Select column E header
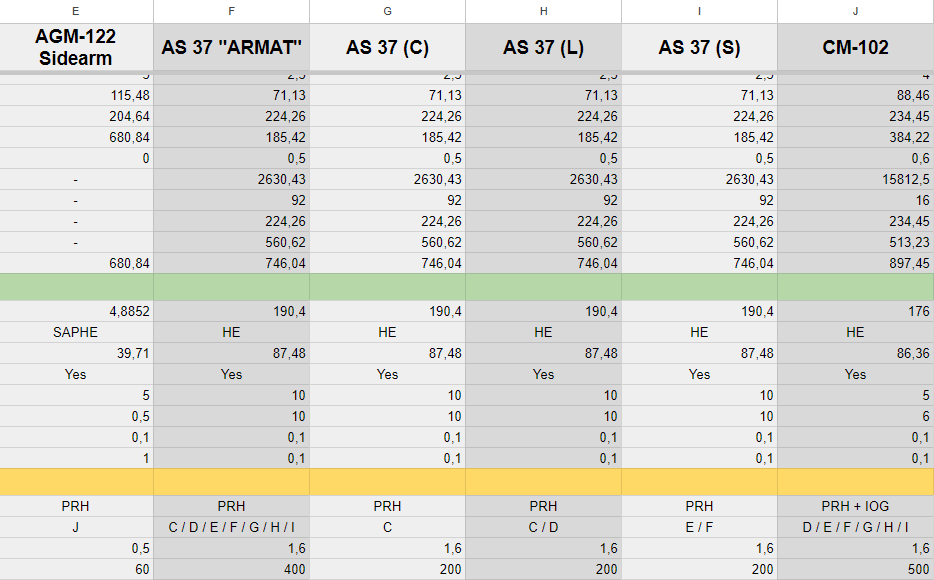Viewport: 934px width, 580px height. 76,11
